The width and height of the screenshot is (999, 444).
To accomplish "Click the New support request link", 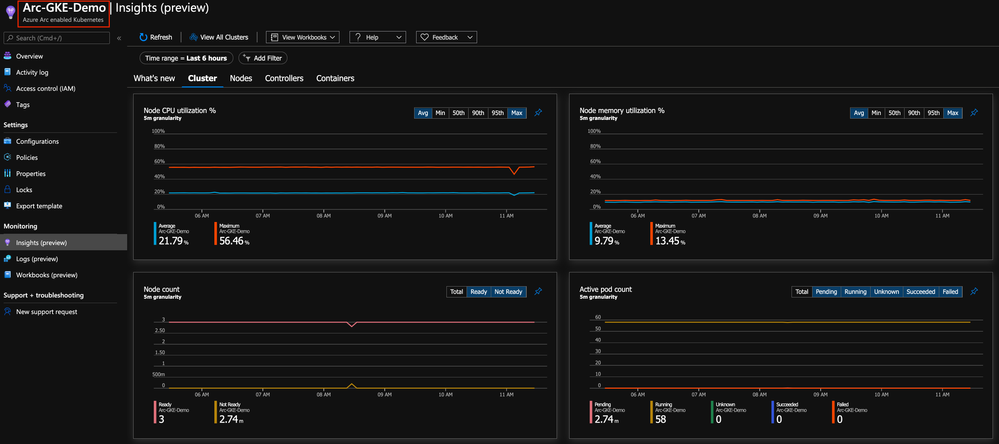I will 47,312.
